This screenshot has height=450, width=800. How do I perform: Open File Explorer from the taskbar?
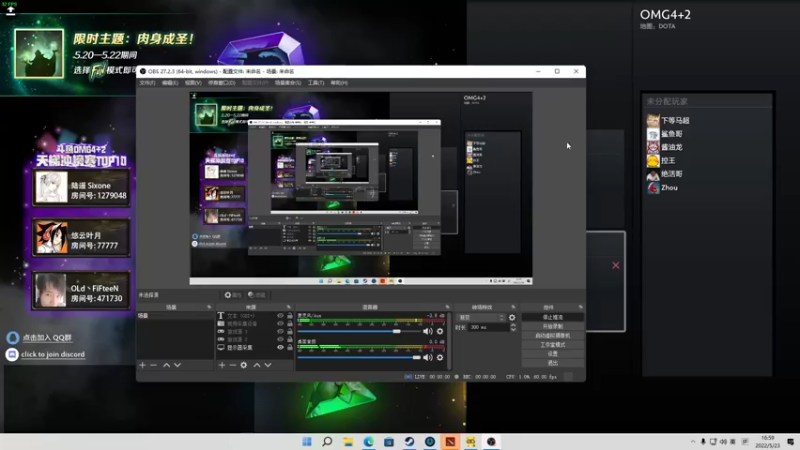(348, 441)
